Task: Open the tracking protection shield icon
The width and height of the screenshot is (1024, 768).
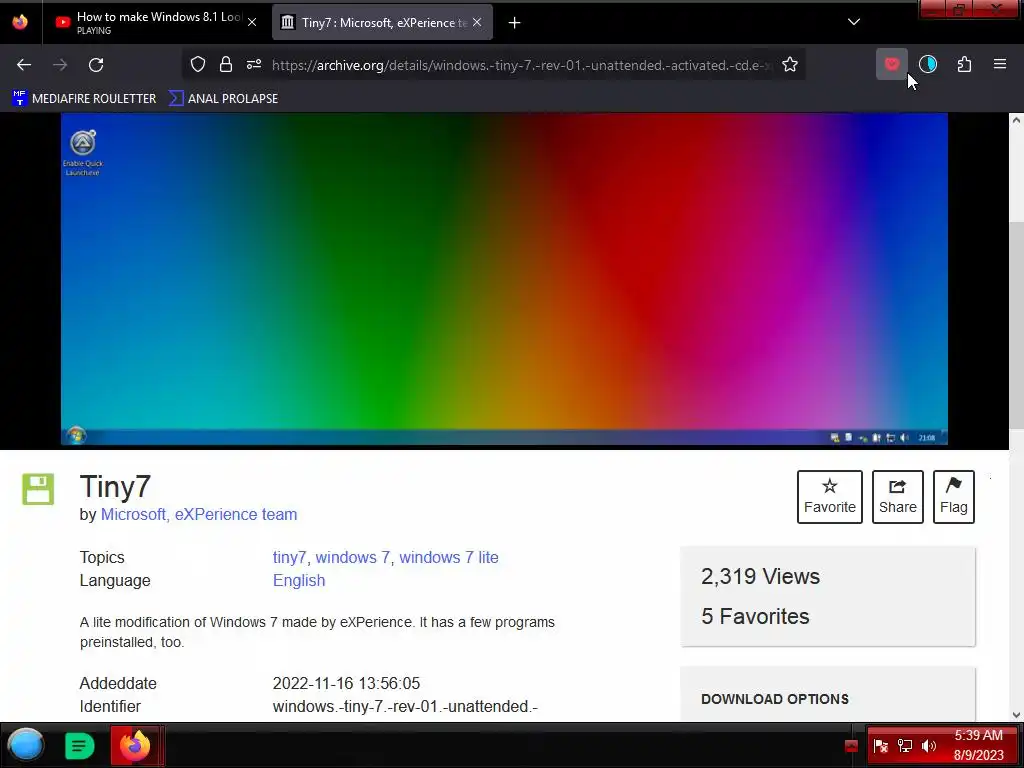Action: [198, 64]
